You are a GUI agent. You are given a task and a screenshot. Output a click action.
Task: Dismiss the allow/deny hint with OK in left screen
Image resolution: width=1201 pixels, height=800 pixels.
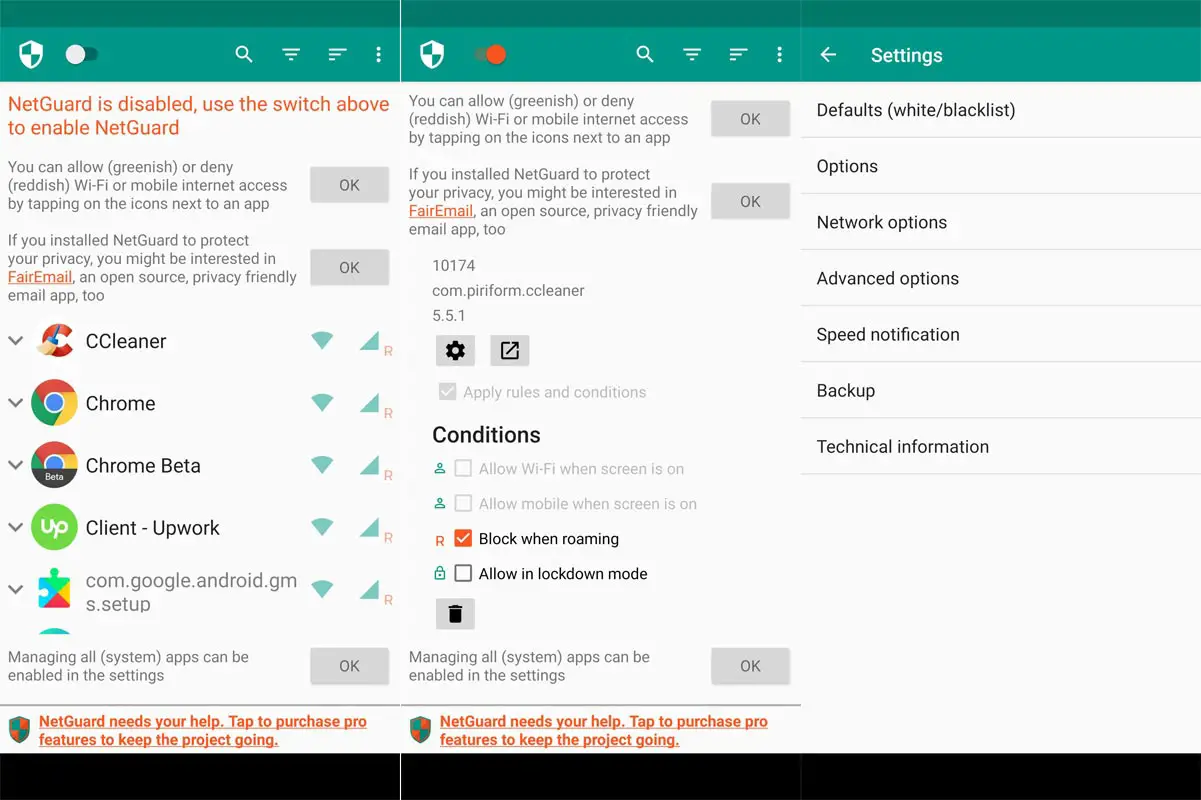pyautogui.click(x=349, y=185)
